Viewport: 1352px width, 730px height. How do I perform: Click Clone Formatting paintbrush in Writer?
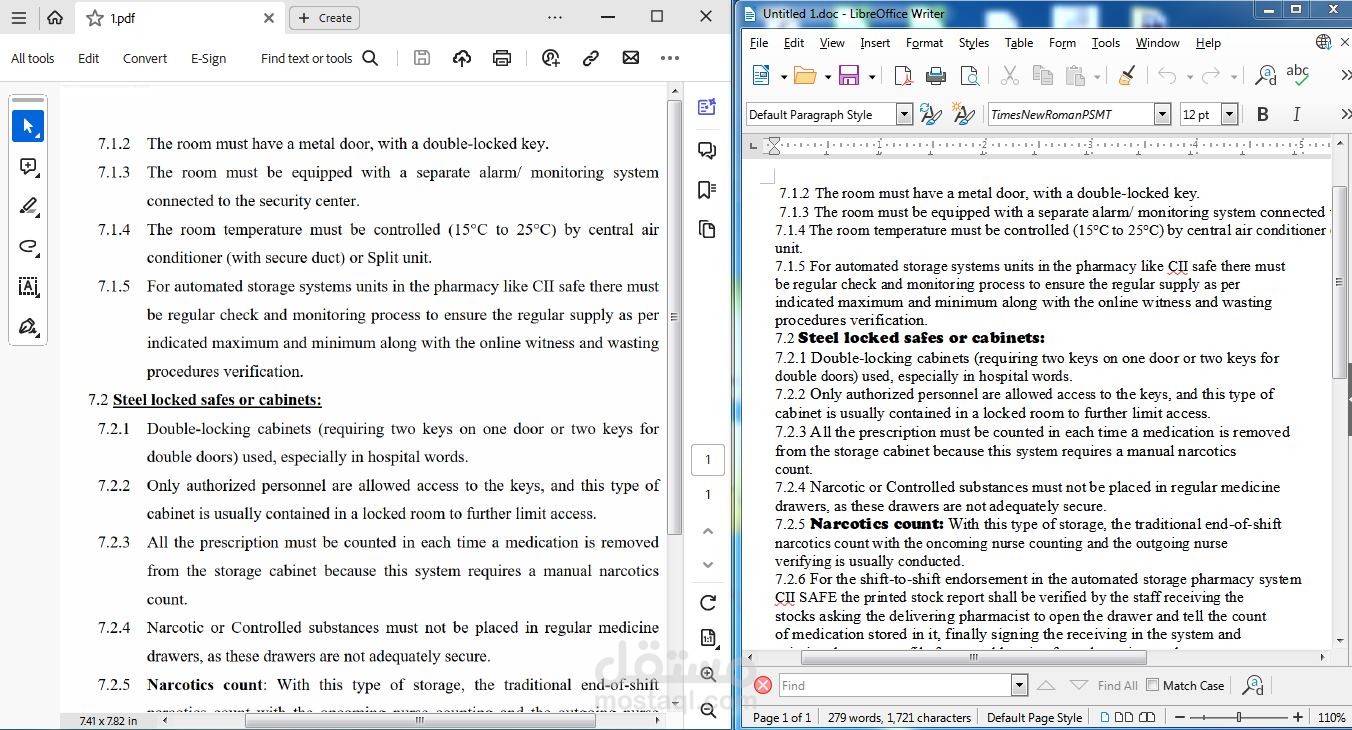click(x=1127, y=76)
